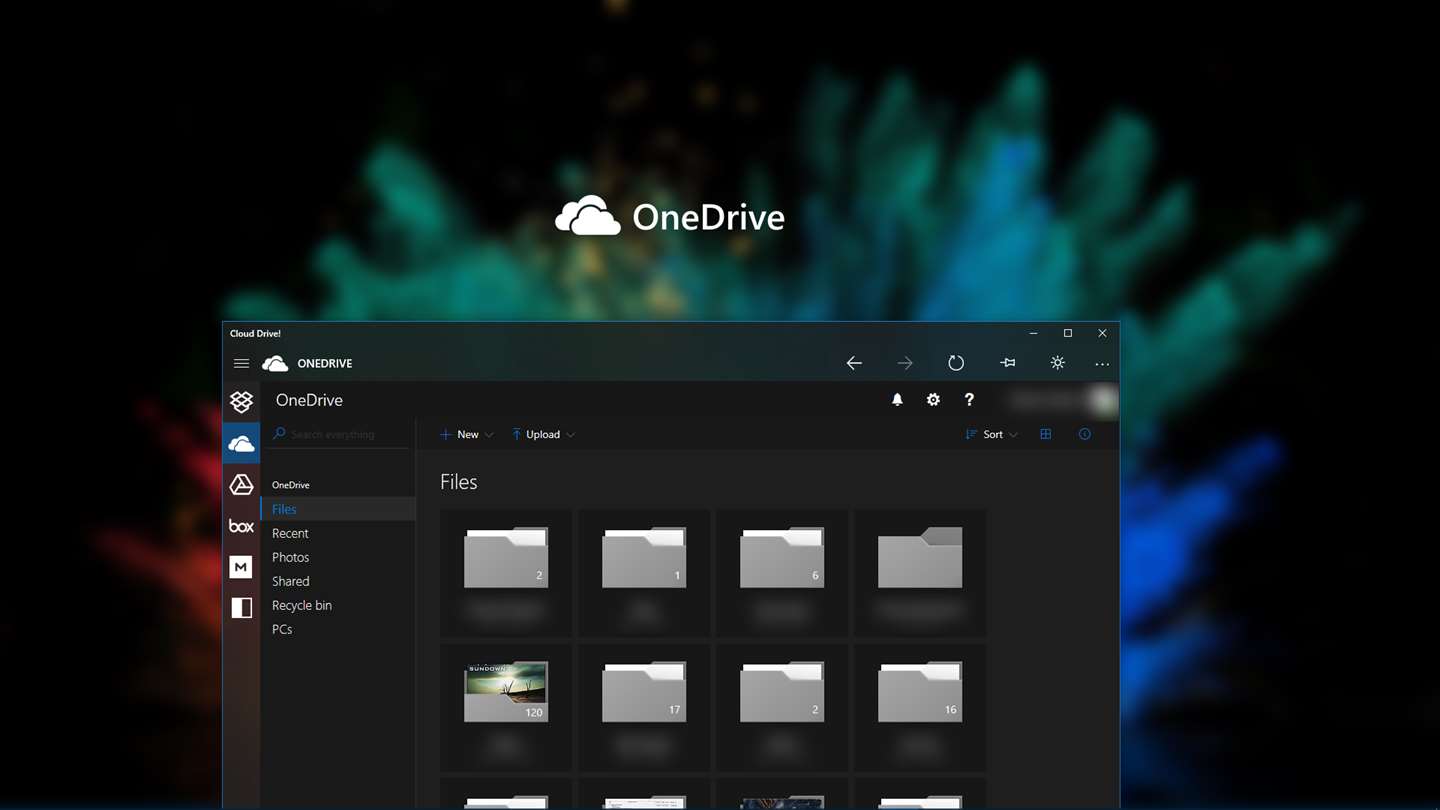Click the help question mark

pos(968,400)
